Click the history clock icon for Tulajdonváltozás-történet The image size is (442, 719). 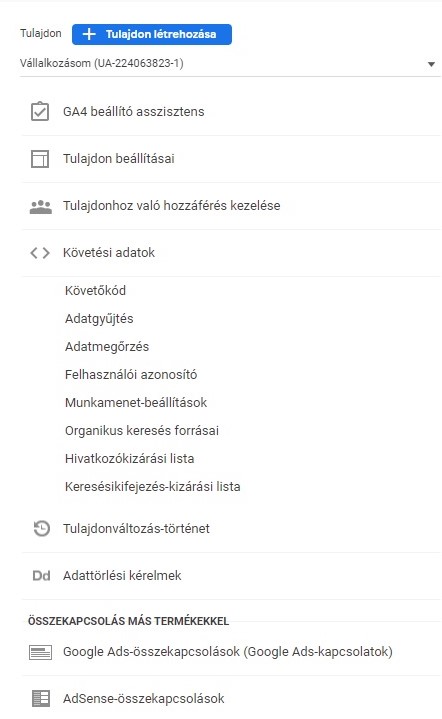coord(41,528)
